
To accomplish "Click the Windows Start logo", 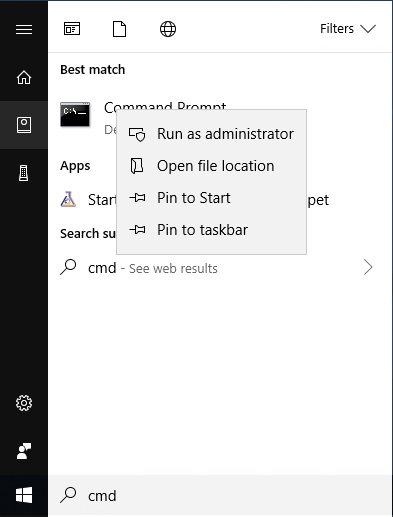I will tap(24, 495).
